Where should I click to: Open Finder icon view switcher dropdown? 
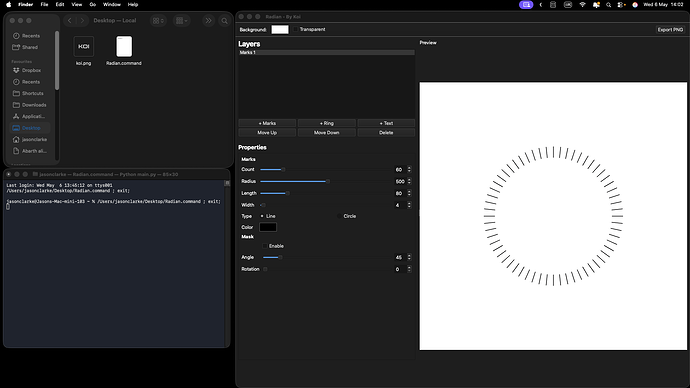tap(158, 21)
